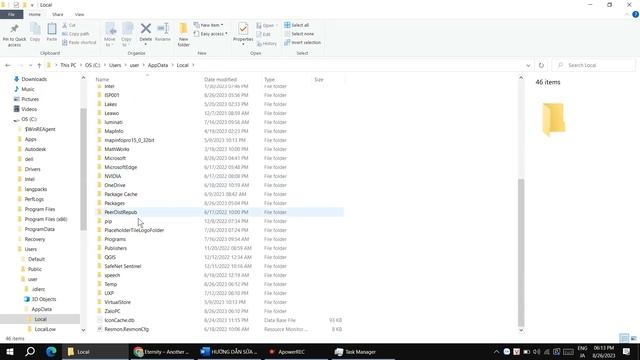Sort by the Type column header
Viewport: 640px width, 360px height.
[269, 80]
